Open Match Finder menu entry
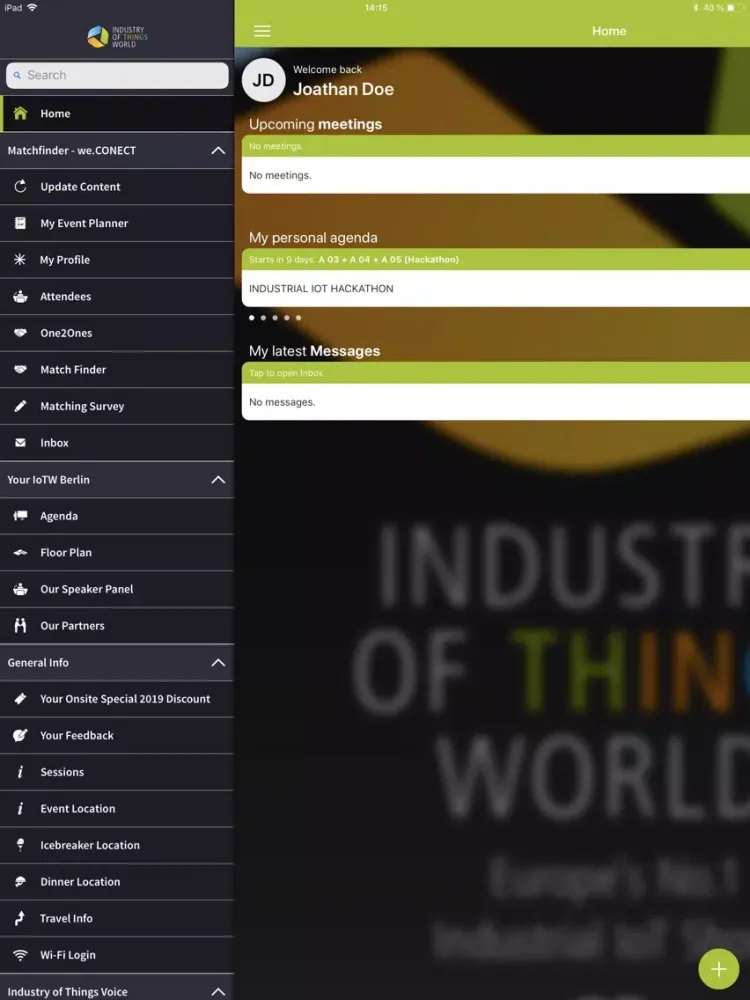The height and width of the screenshot is (1000, 750). 117,369
